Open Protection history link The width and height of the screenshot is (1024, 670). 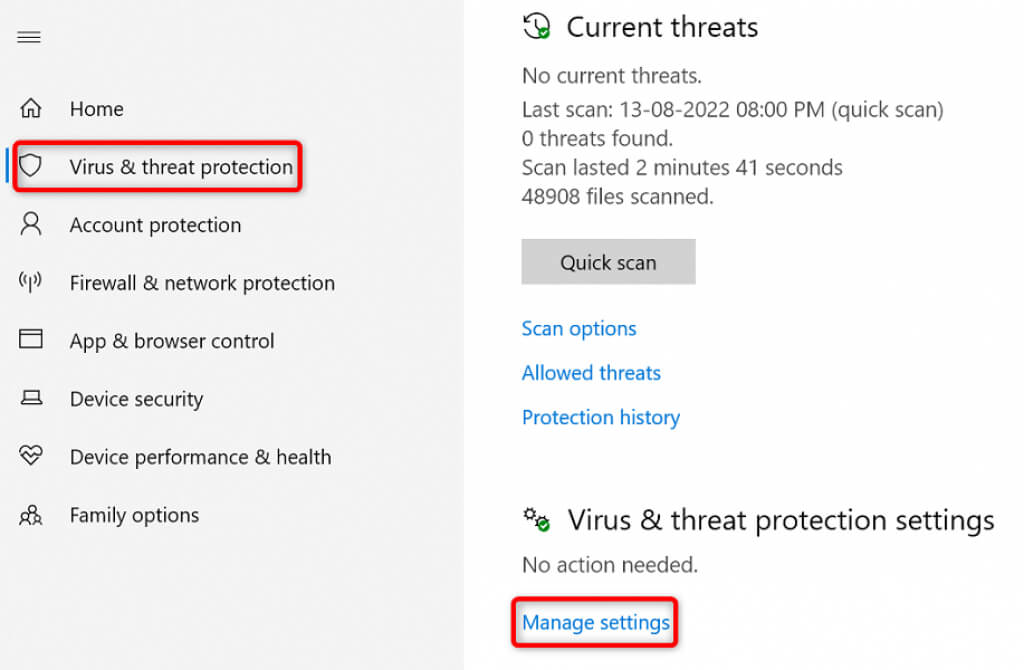pos(600,417)
